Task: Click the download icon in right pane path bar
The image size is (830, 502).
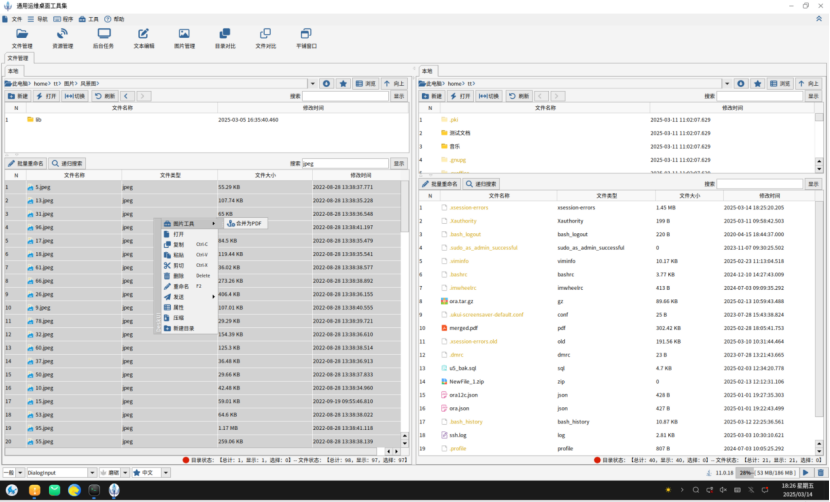Action: coord(741,84)
